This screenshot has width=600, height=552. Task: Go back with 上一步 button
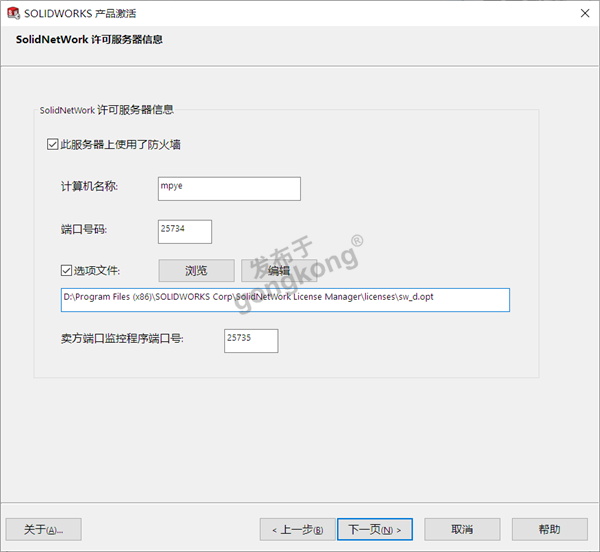tap(298, 529)
